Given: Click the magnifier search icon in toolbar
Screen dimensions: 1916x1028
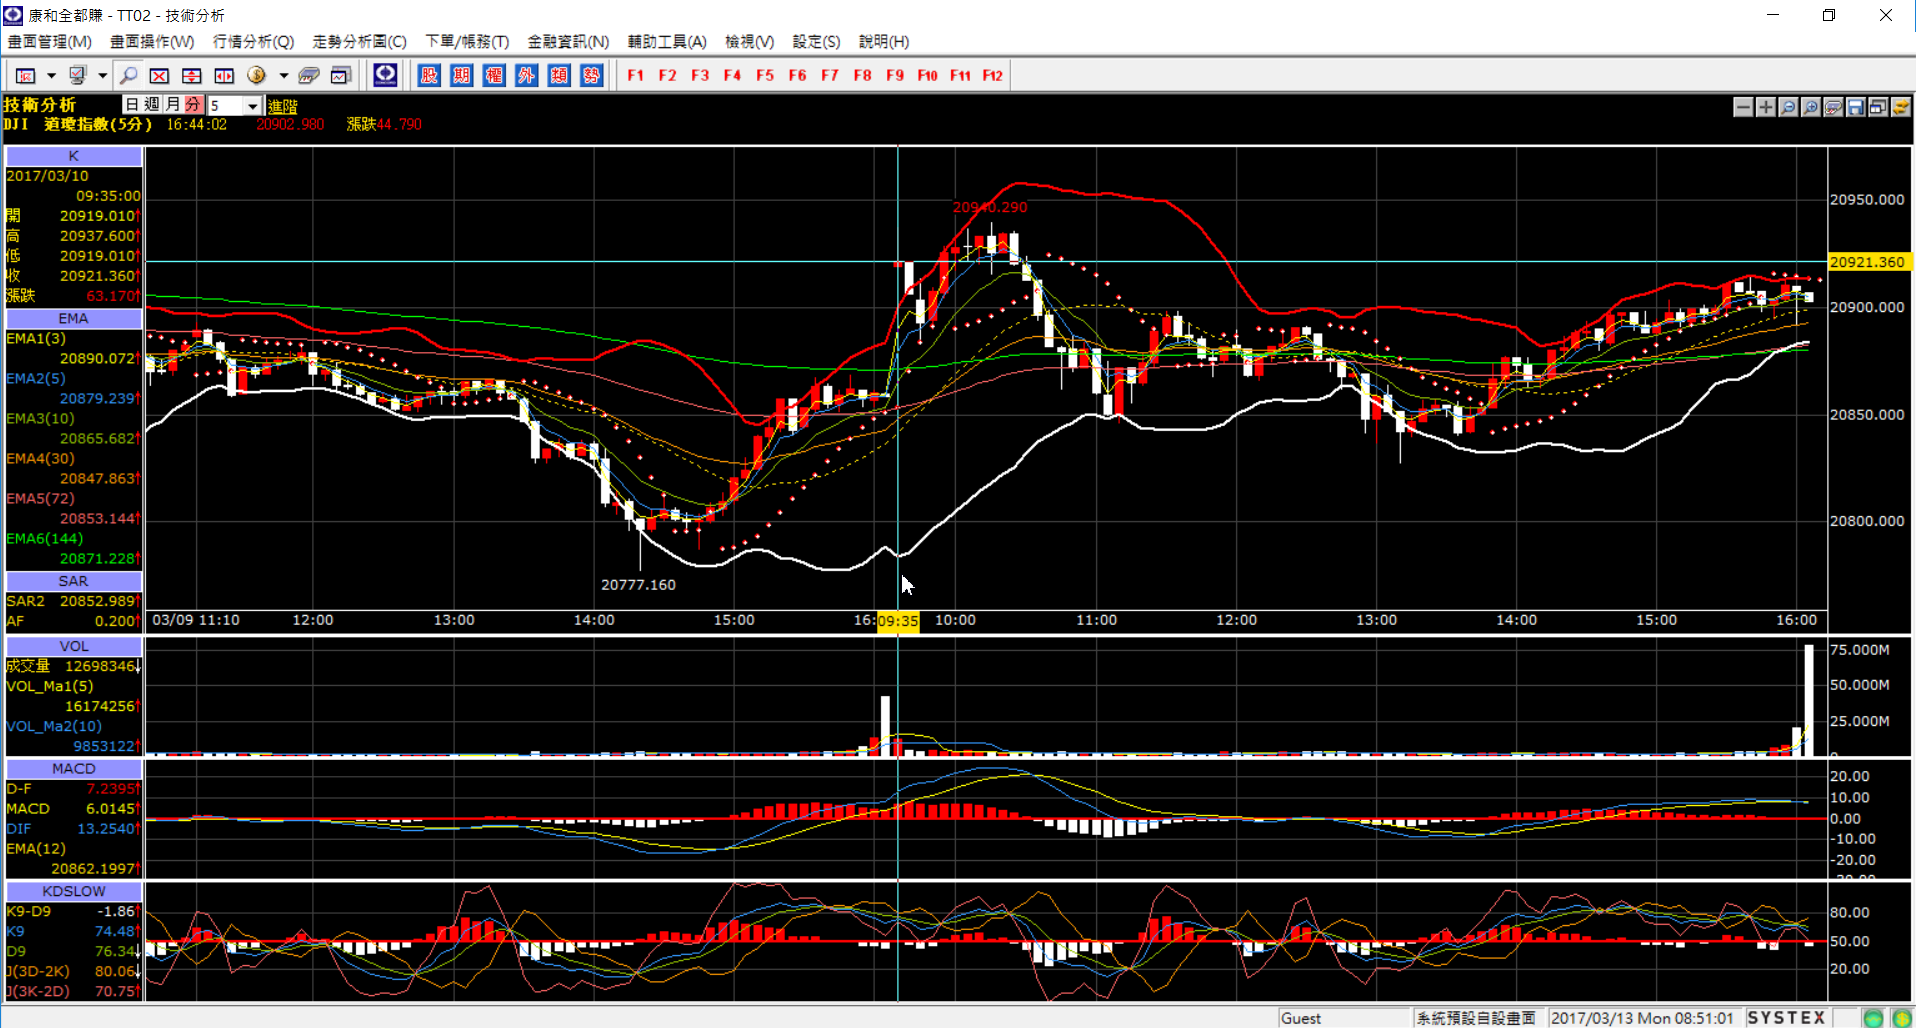Looking at the screenshot, I should click(128, 75).
